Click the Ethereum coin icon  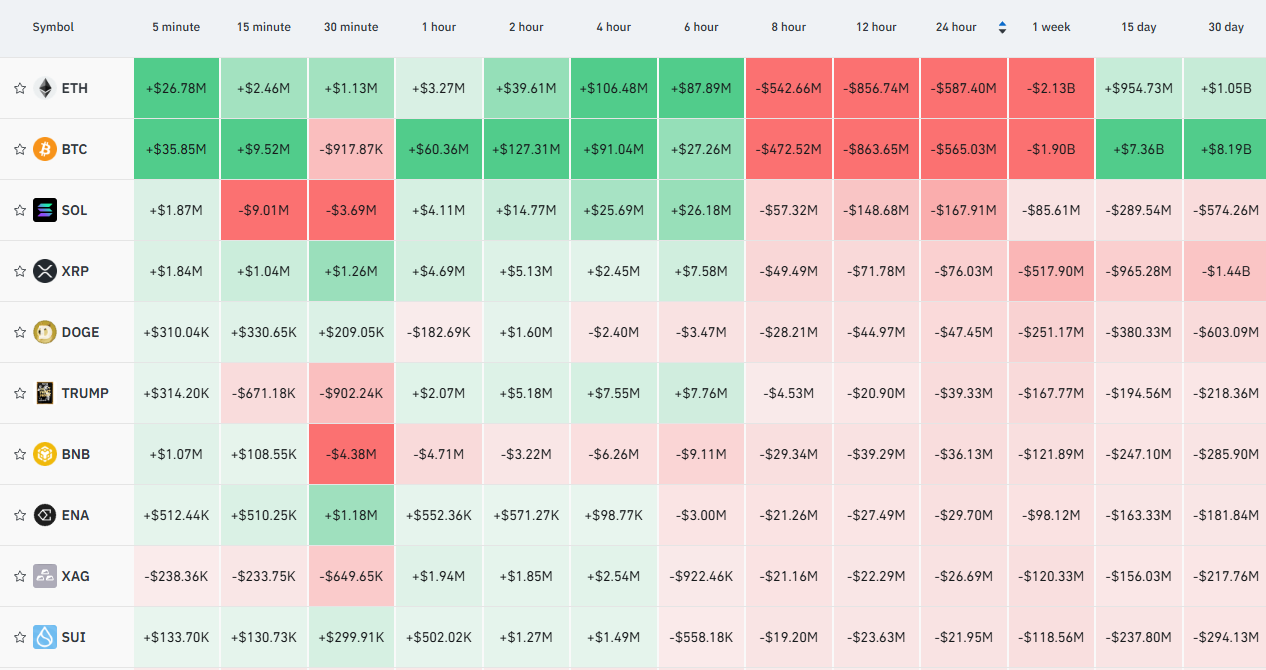[45, 88]
